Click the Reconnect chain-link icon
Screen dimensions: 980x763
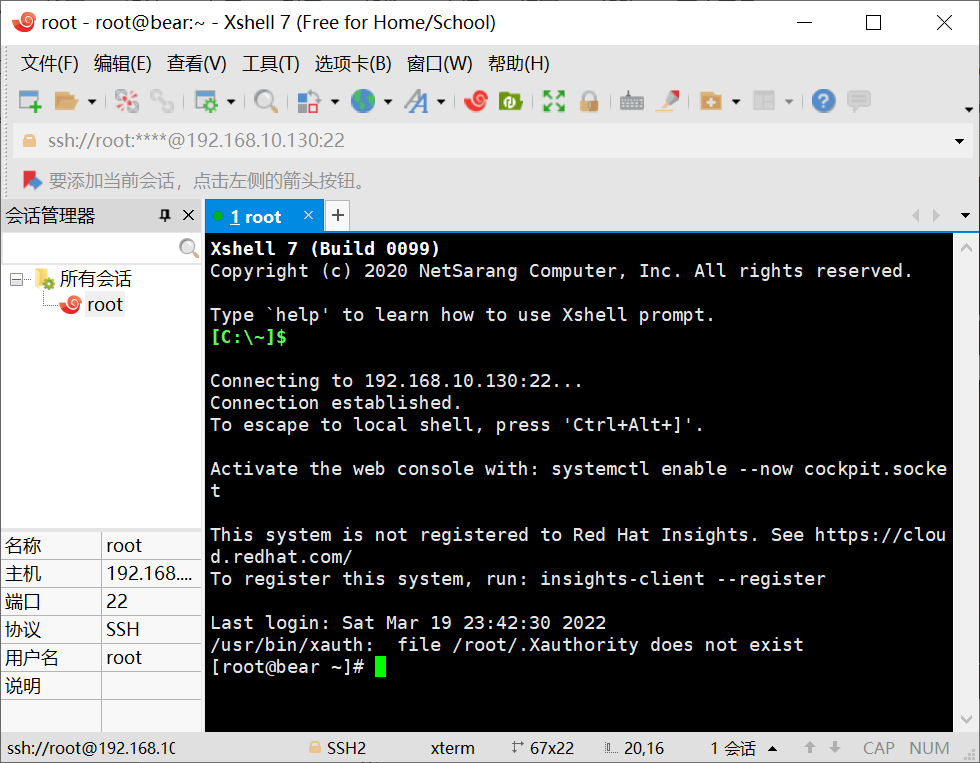click(x=162, y=101)
